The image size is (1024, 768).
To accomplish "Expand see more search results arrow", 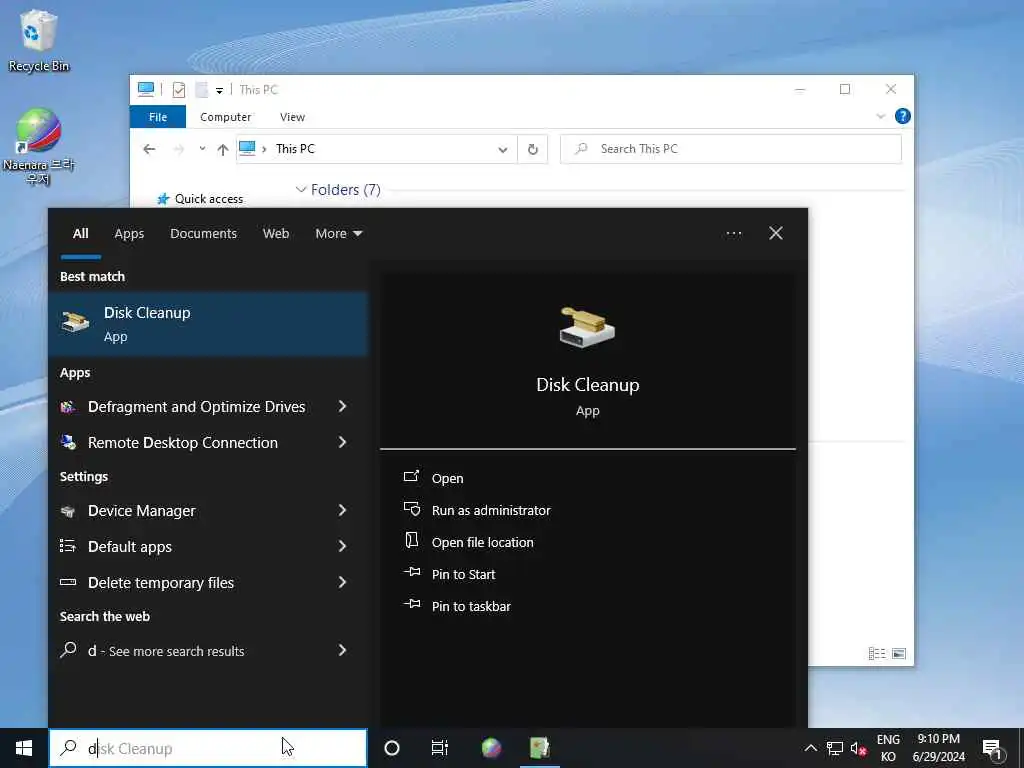I will (x=342, y=650).
